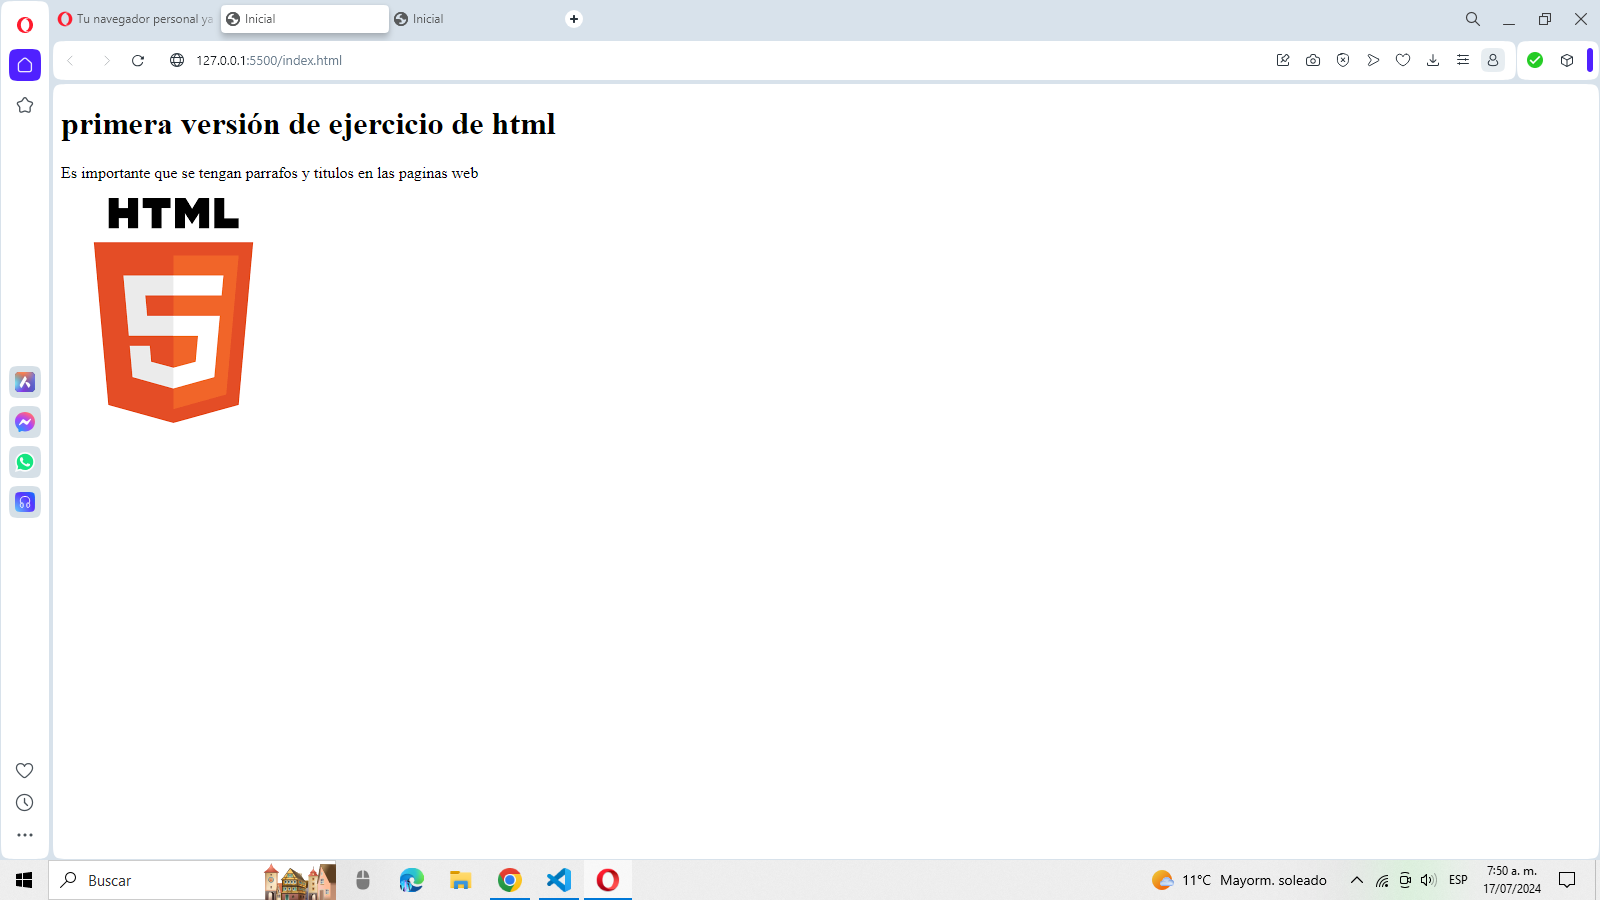The height and width of the screenshot is (900, 1600).
Task: View site information globe icon
Action: point(177,60)
